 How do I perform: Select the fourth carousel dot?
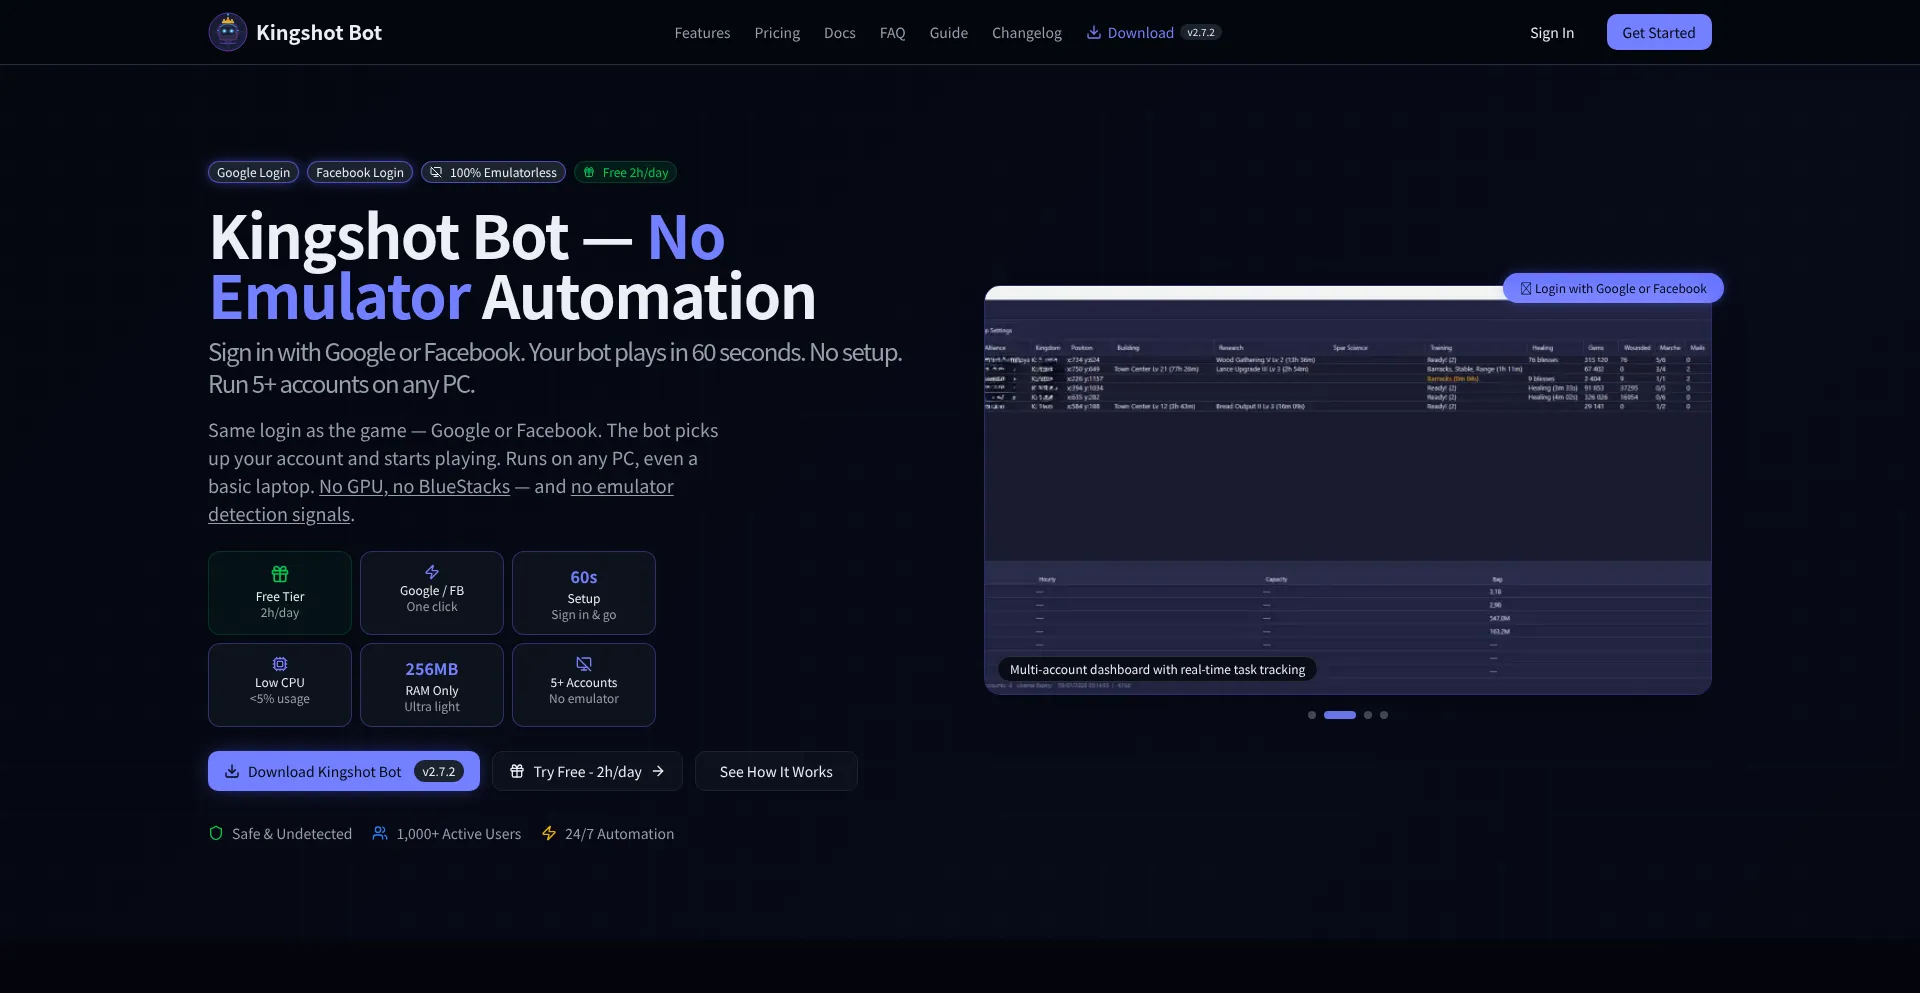pos(1384,715)
